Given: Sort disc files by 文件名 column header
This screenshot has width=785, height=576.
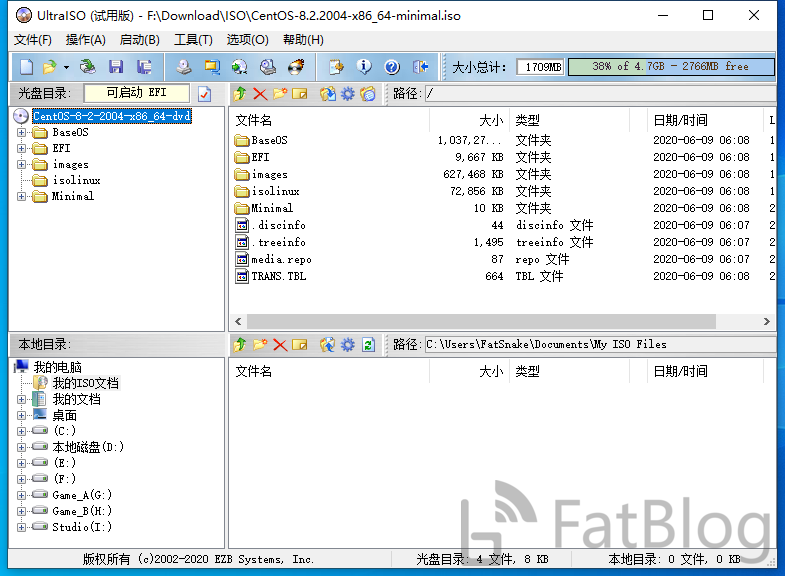Looking at the screenshot, I should pos(329,121).
